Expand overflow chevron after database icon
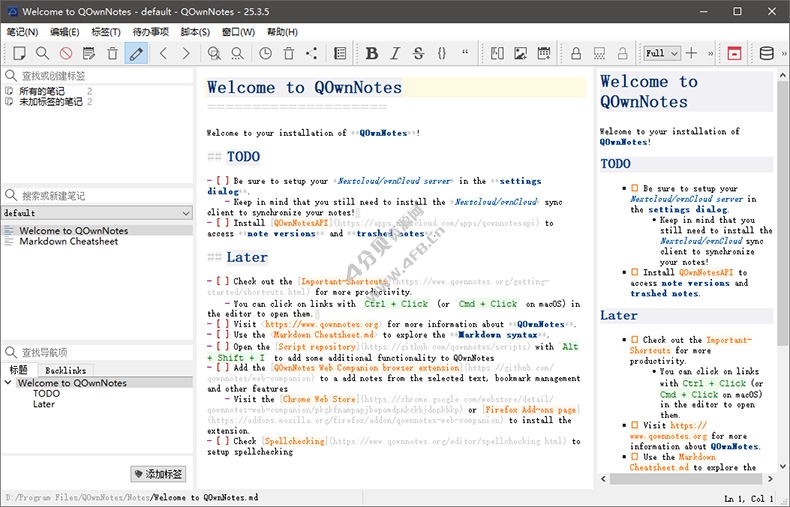The height and width of the screenshot is (507, 790). point(784,53)
